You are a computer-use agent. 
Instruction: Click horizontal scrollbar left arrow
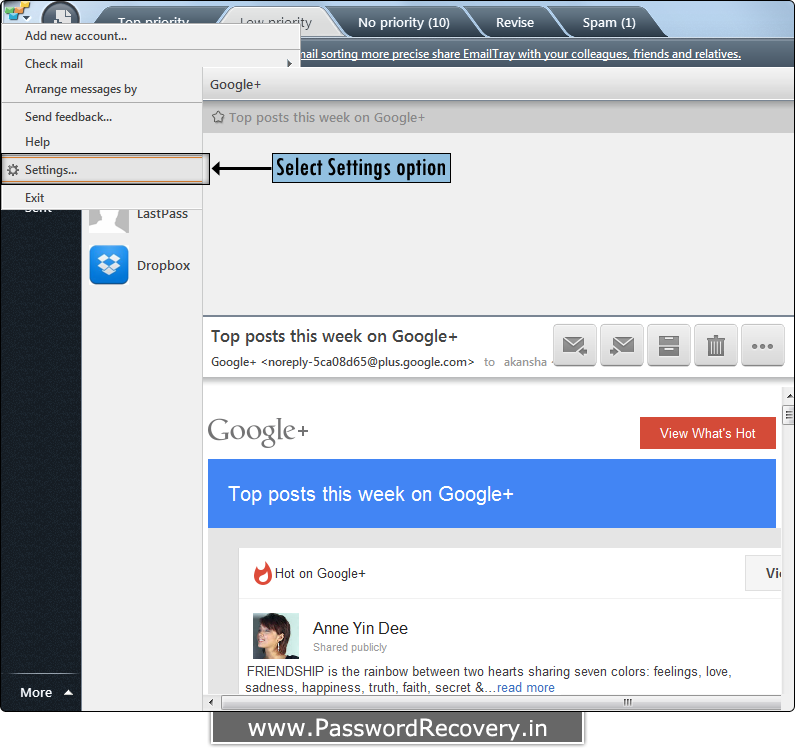pos(211,702)
